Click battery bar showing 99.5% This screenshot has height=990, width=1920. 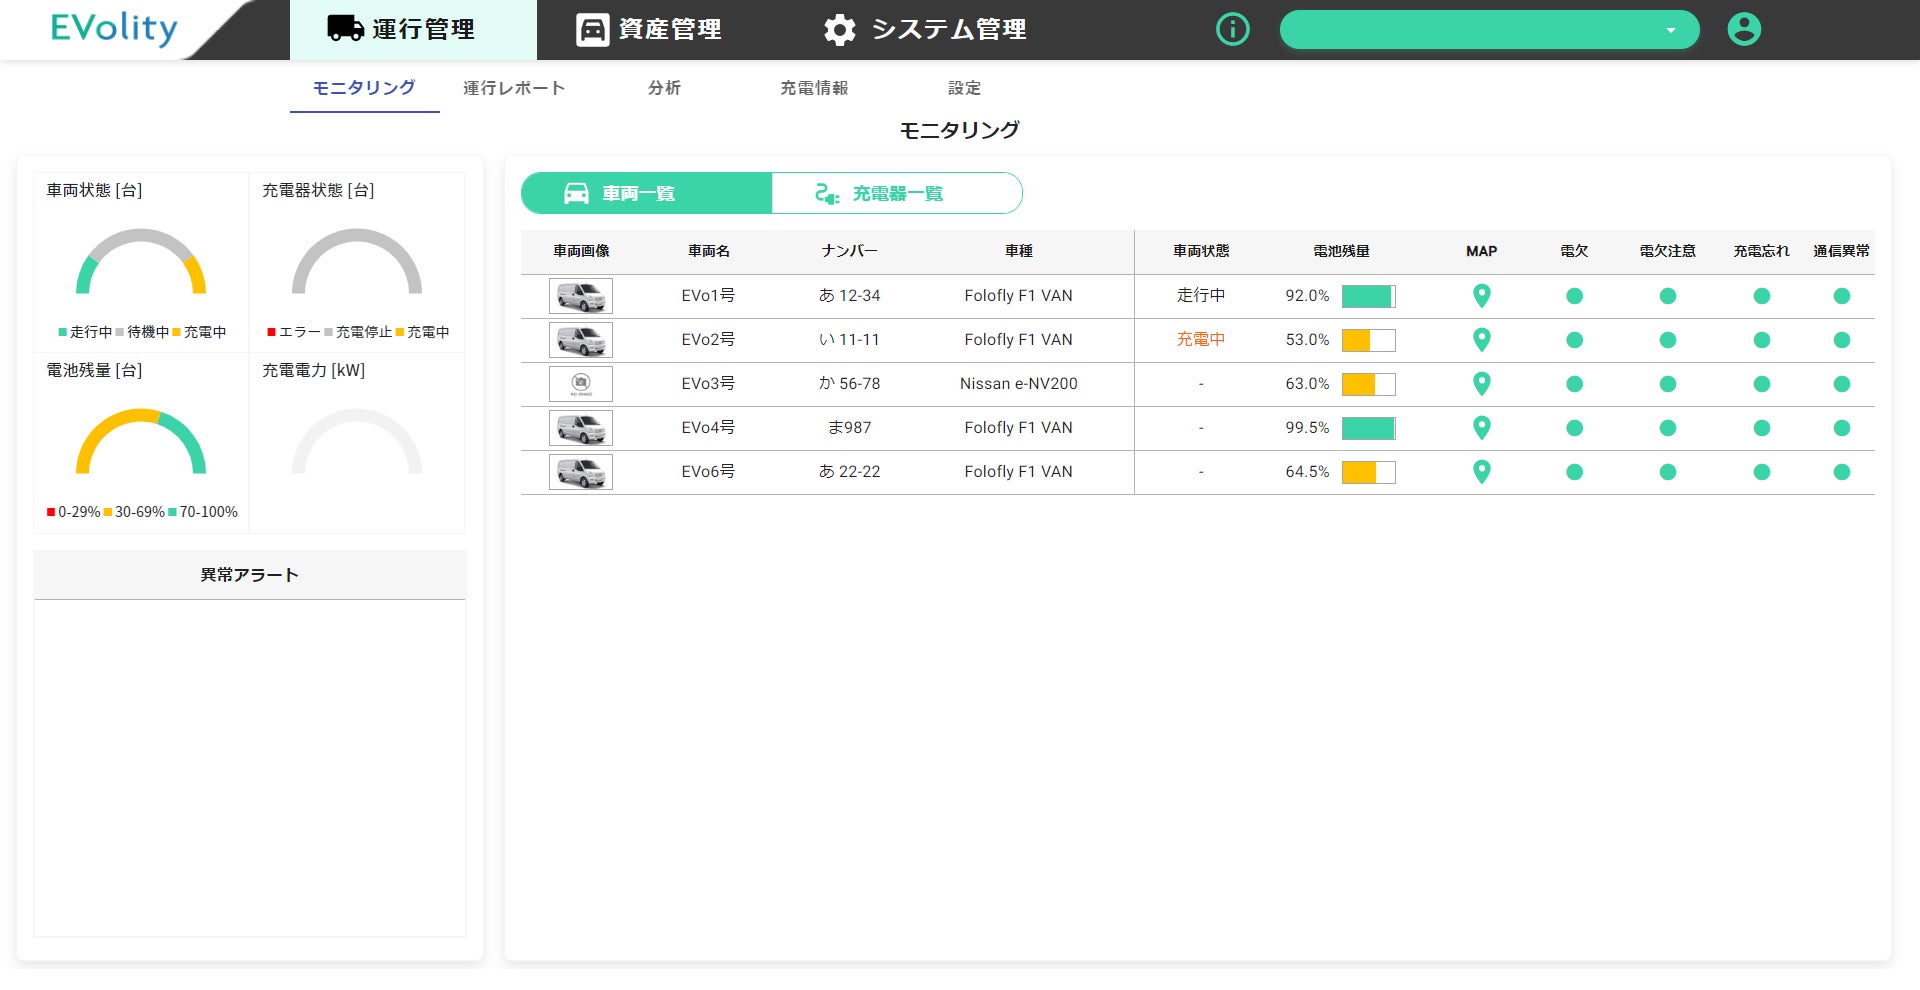coord(1368,428)
